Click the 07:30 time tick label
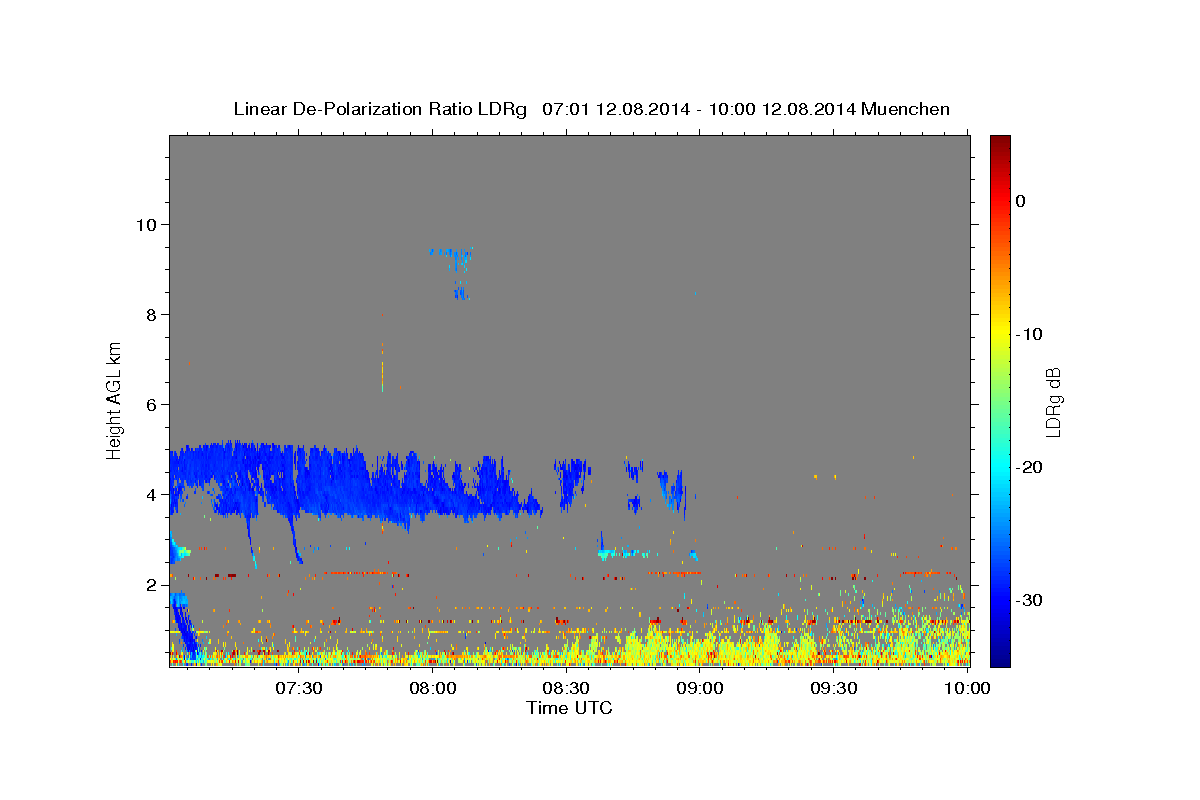The height and width of the screenshot is (800, 1200). tap(299, 688)
